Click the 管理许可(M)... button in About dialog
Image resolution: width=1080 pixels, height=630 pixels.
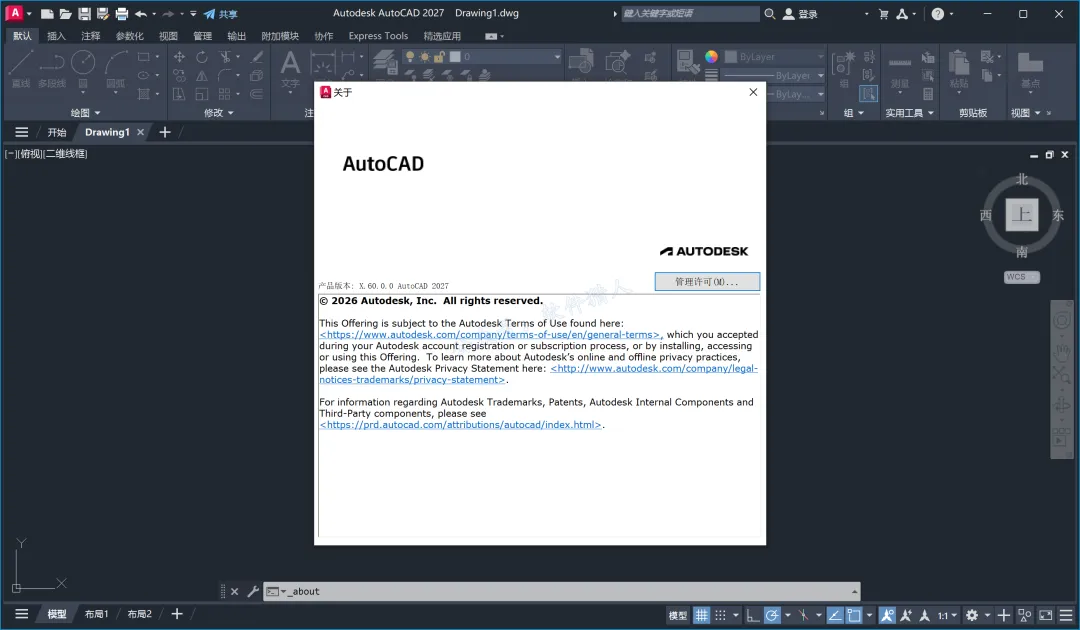[707, 282]
